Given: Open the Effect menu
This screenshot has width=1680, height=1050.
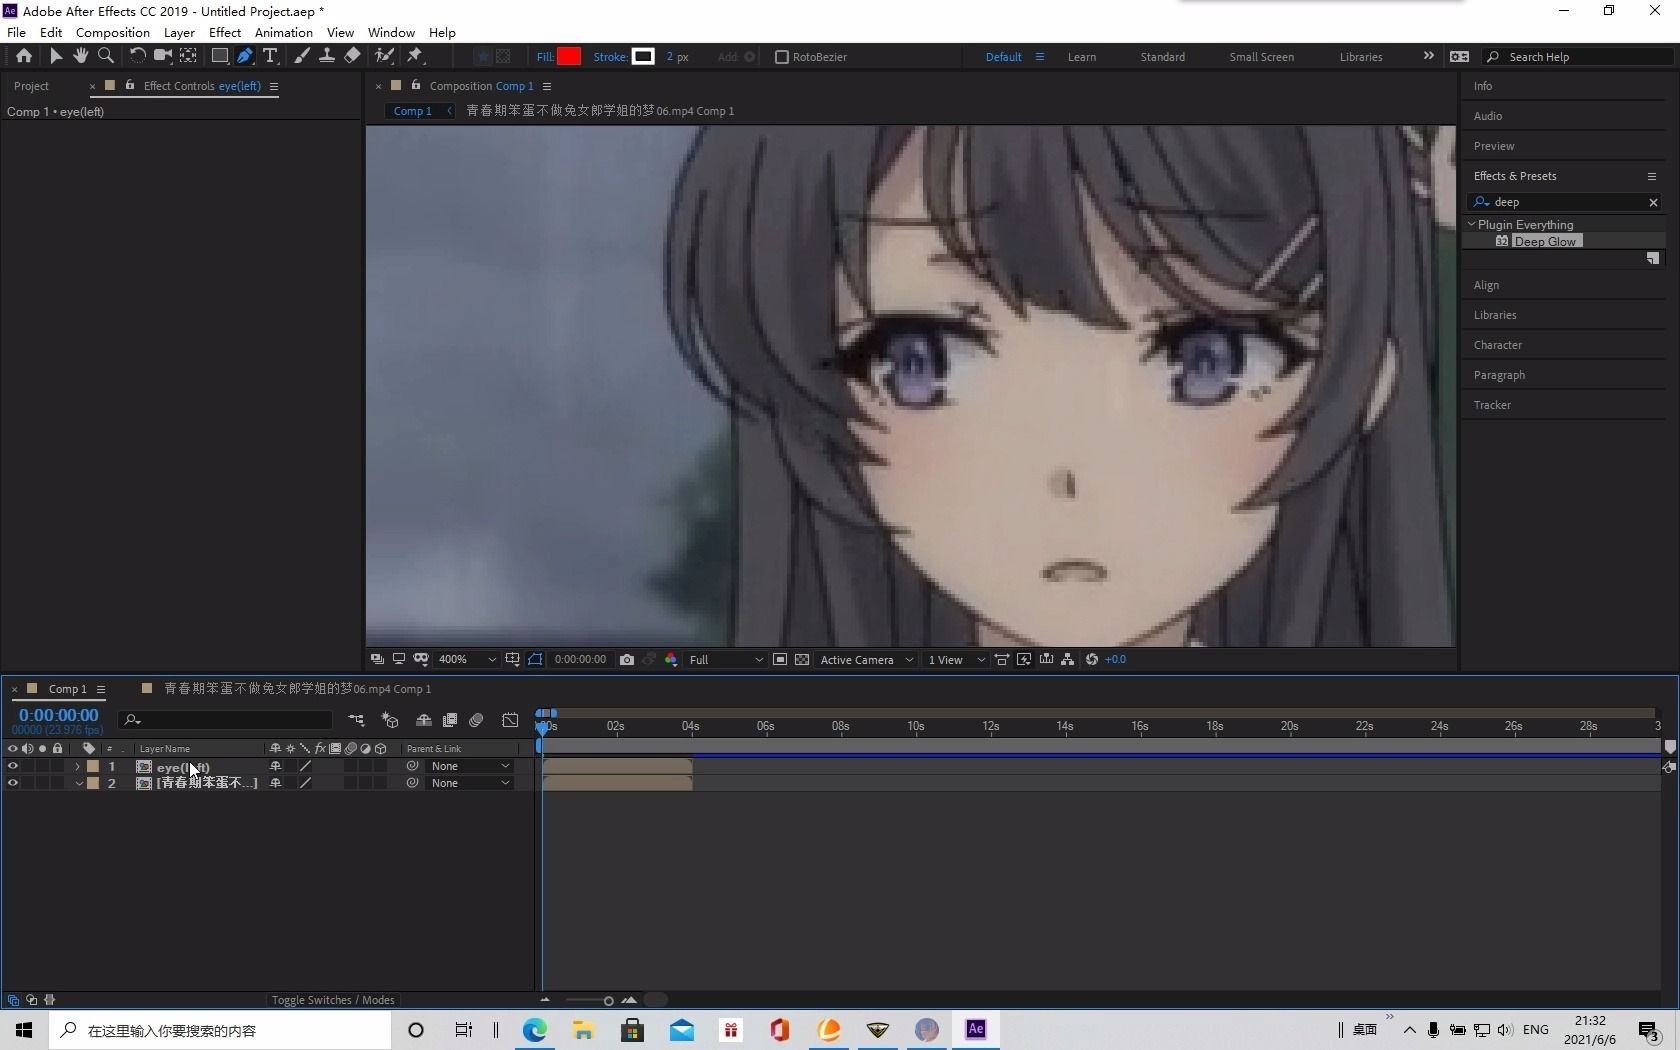Looking at the screenshot, I should tap(225, 32).
